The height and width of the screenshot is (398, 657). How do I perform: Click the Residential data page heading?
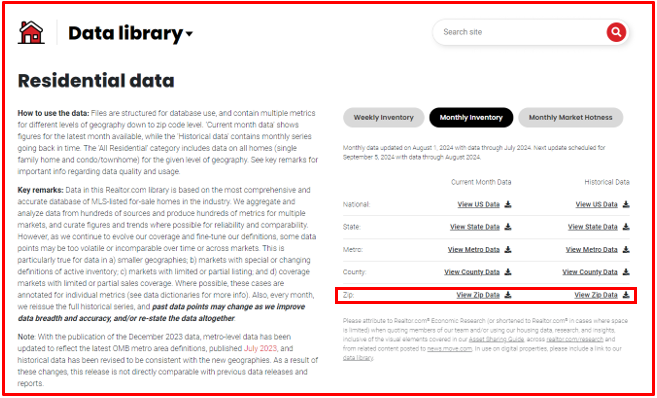tap(96, 81)
